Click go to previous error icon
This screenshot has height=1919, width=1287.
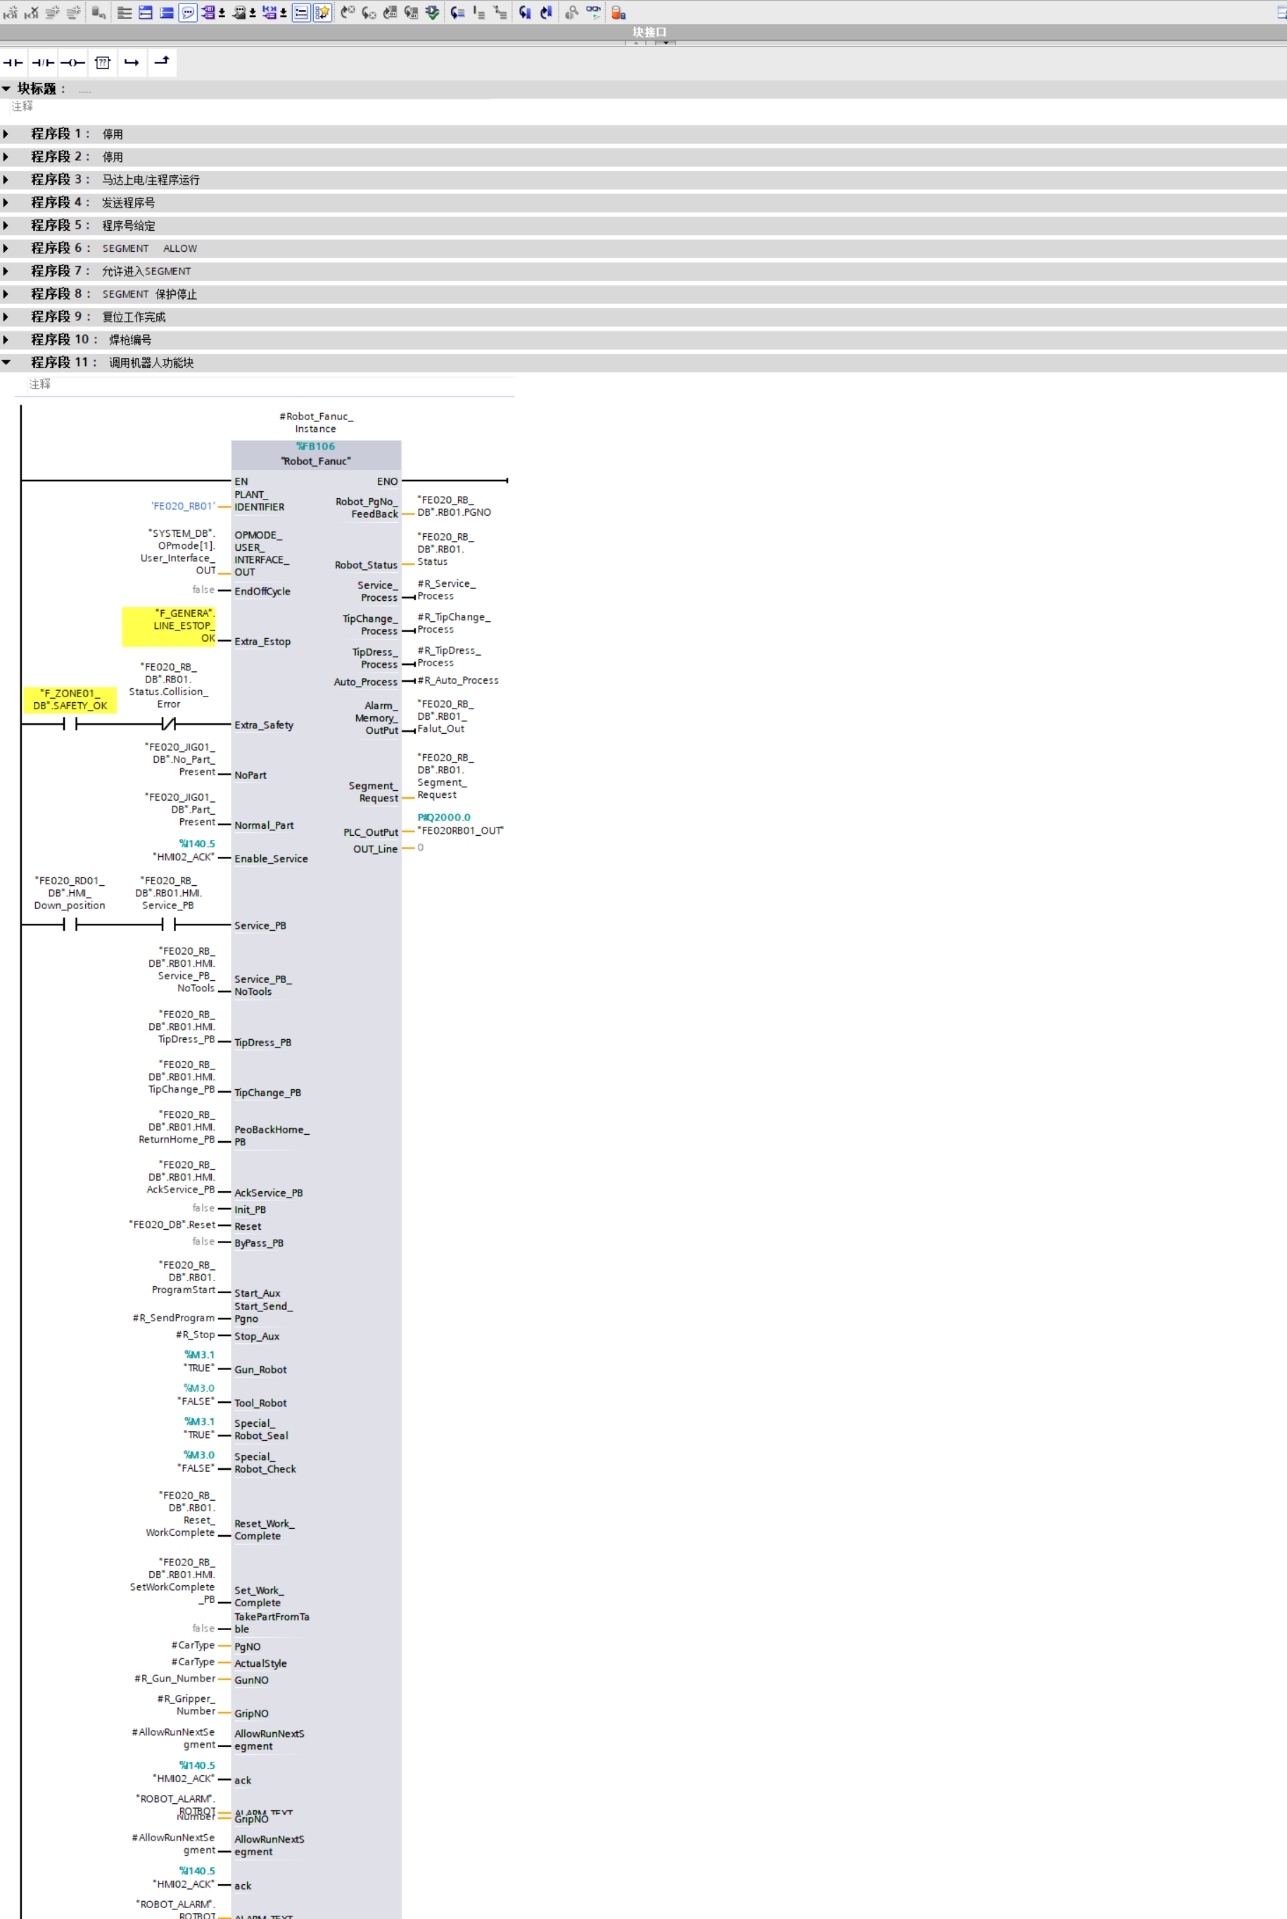pyautogui.click(x=347, y=12)
